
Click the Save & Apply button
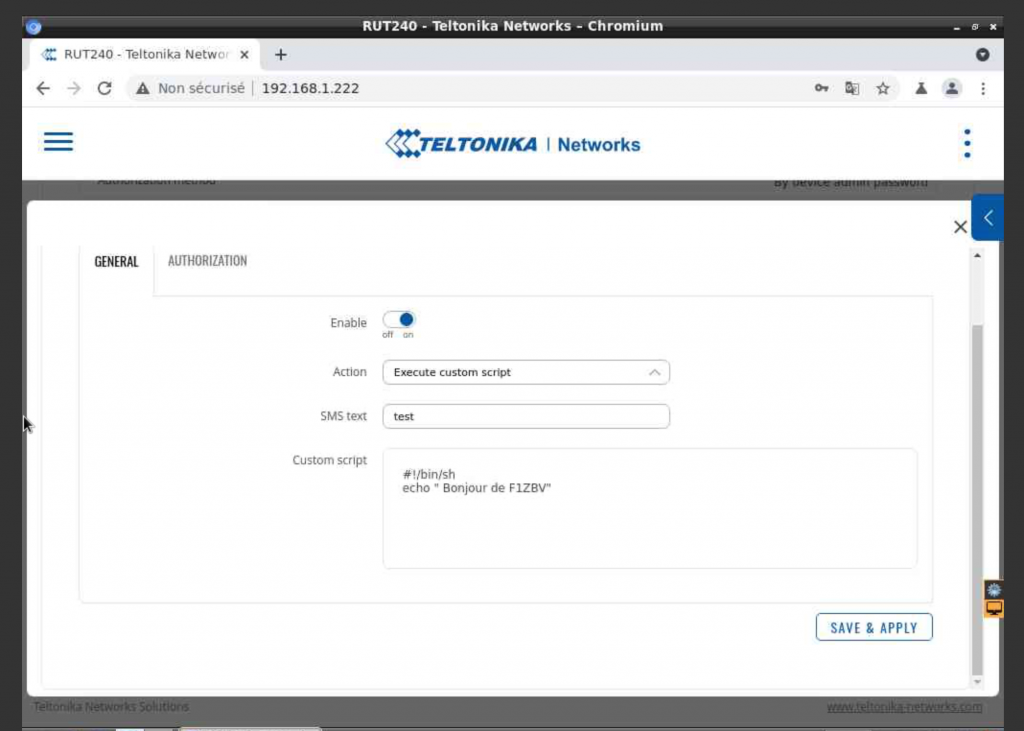874,627
